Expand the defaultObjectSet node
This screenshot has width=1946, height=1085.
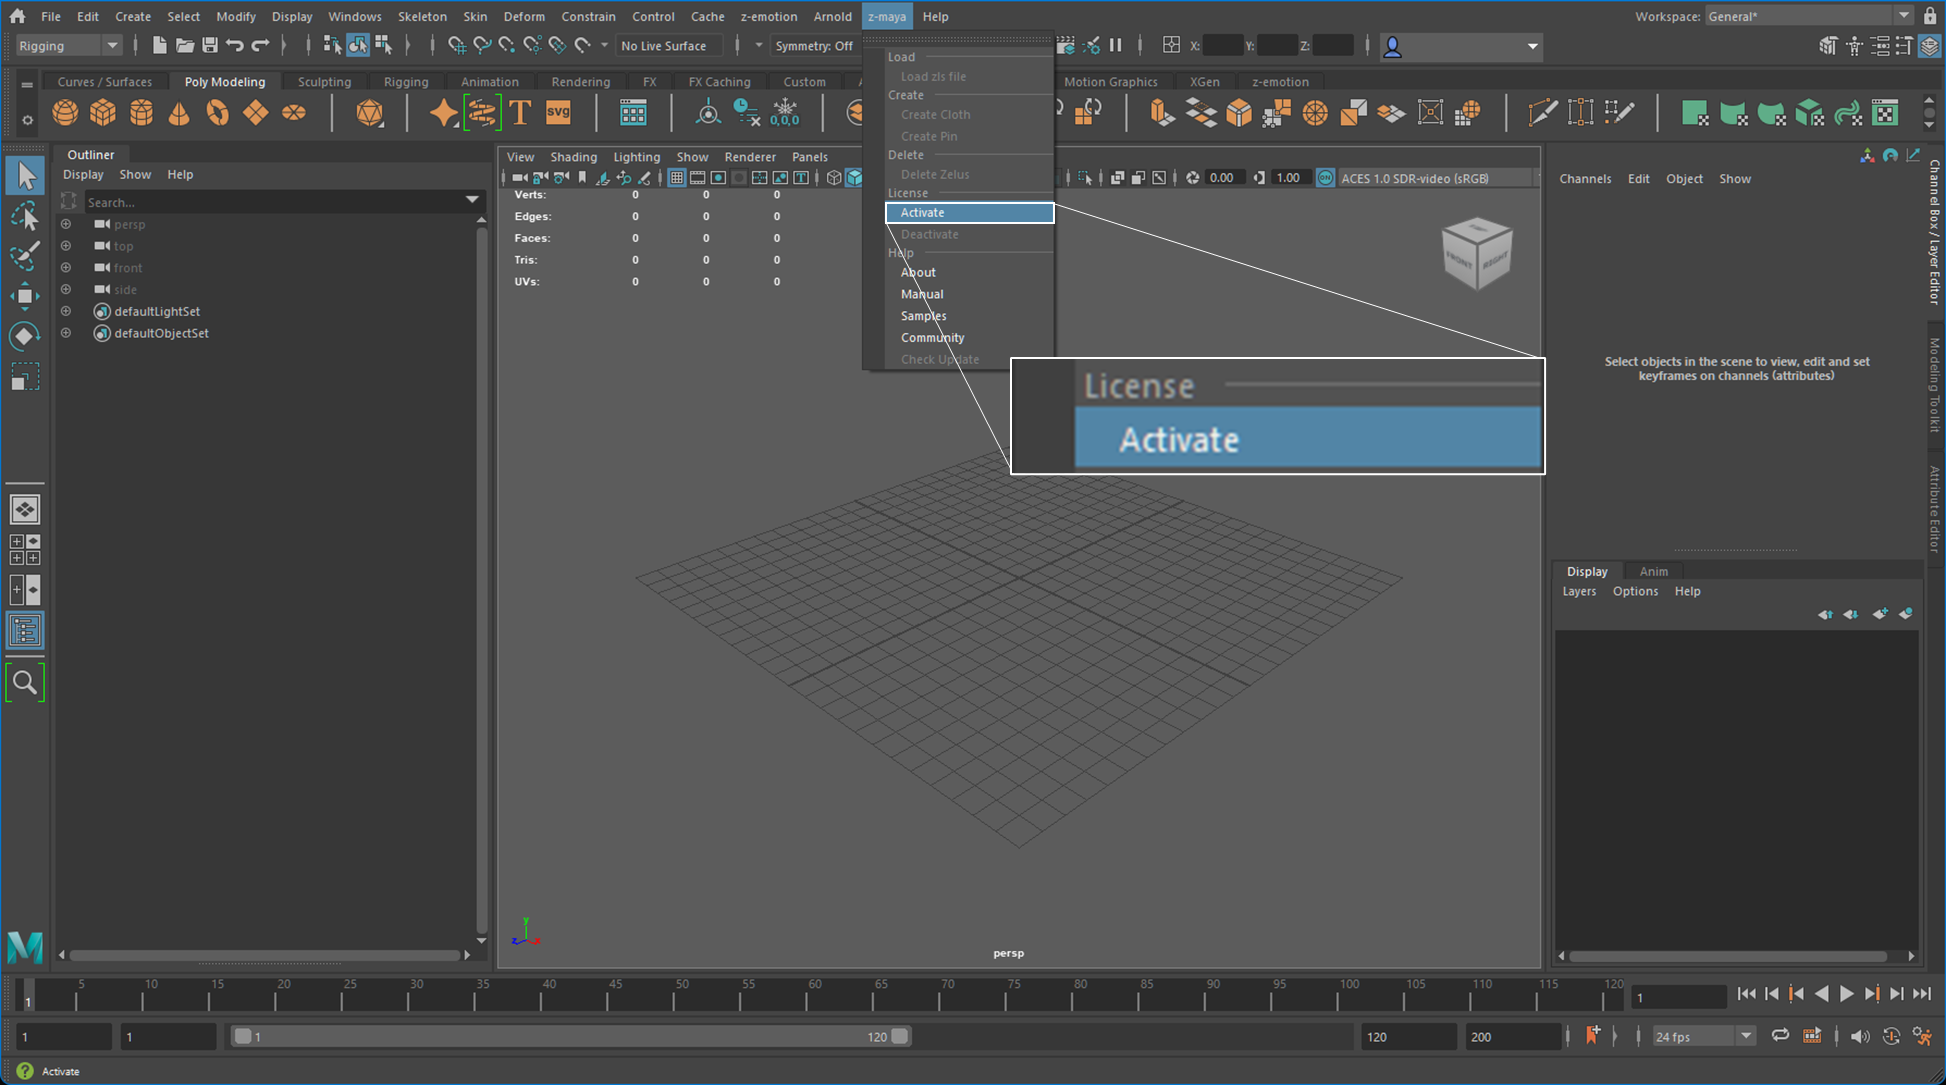pyautogui.click(x=66, y=333)
